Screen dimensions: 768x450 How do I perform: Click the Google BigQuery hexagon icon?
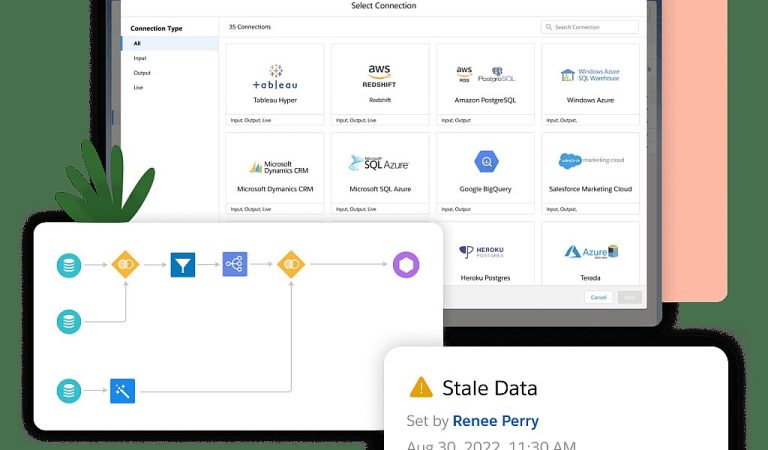tap(486, 162)
